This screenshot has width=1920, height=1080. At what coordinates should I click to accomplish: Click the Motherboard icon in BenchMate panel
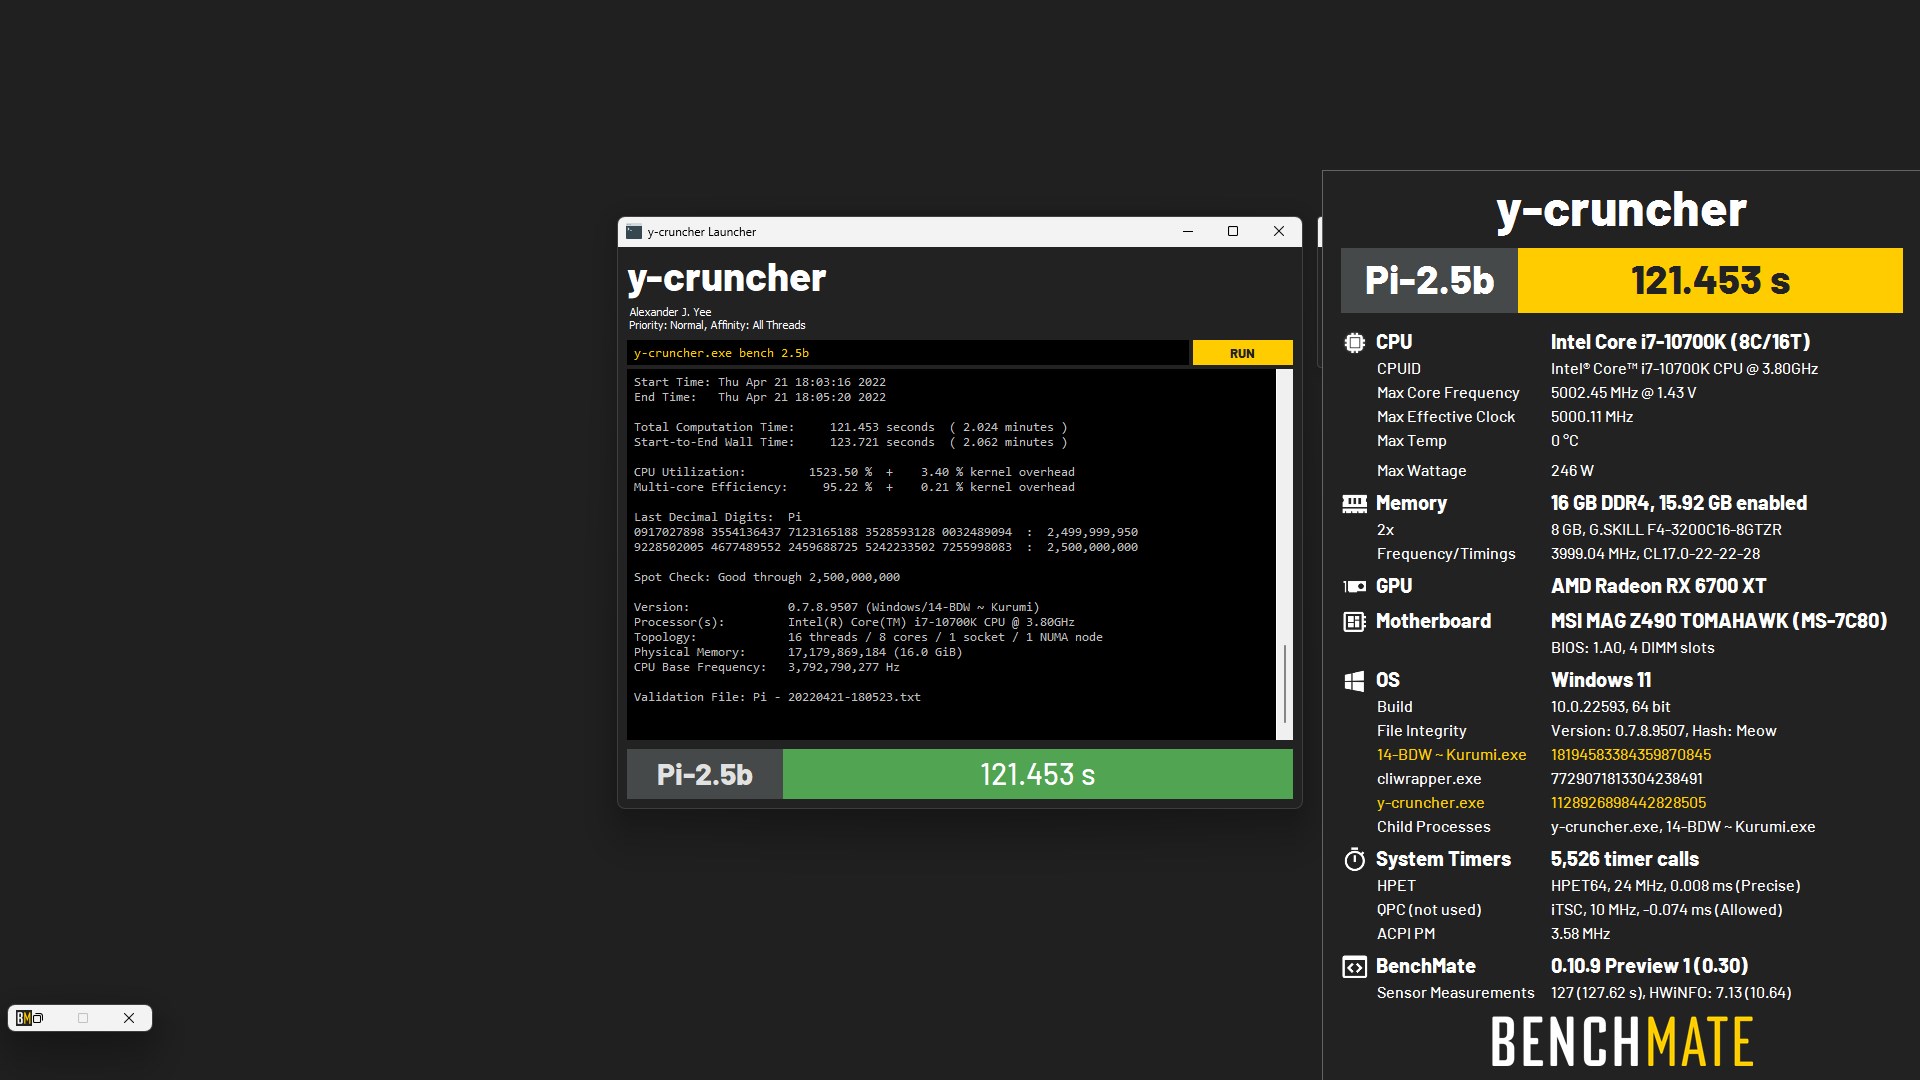(x=1354, y=622)
